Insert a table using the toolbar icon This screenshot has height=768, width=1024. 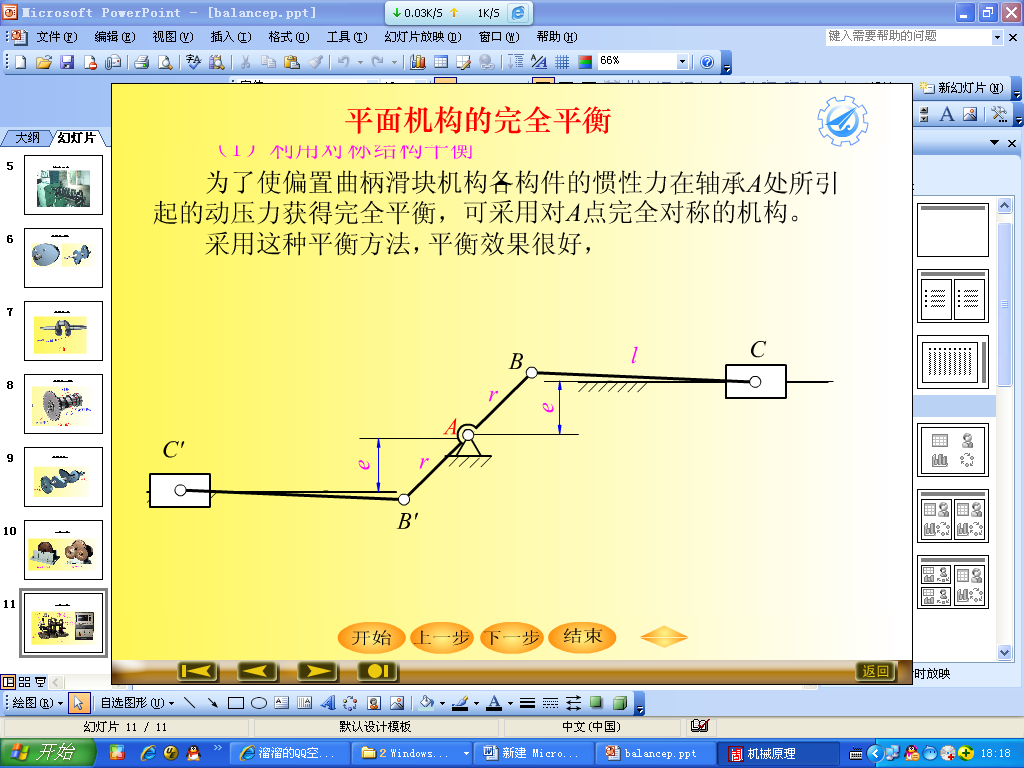coord(441,62)
